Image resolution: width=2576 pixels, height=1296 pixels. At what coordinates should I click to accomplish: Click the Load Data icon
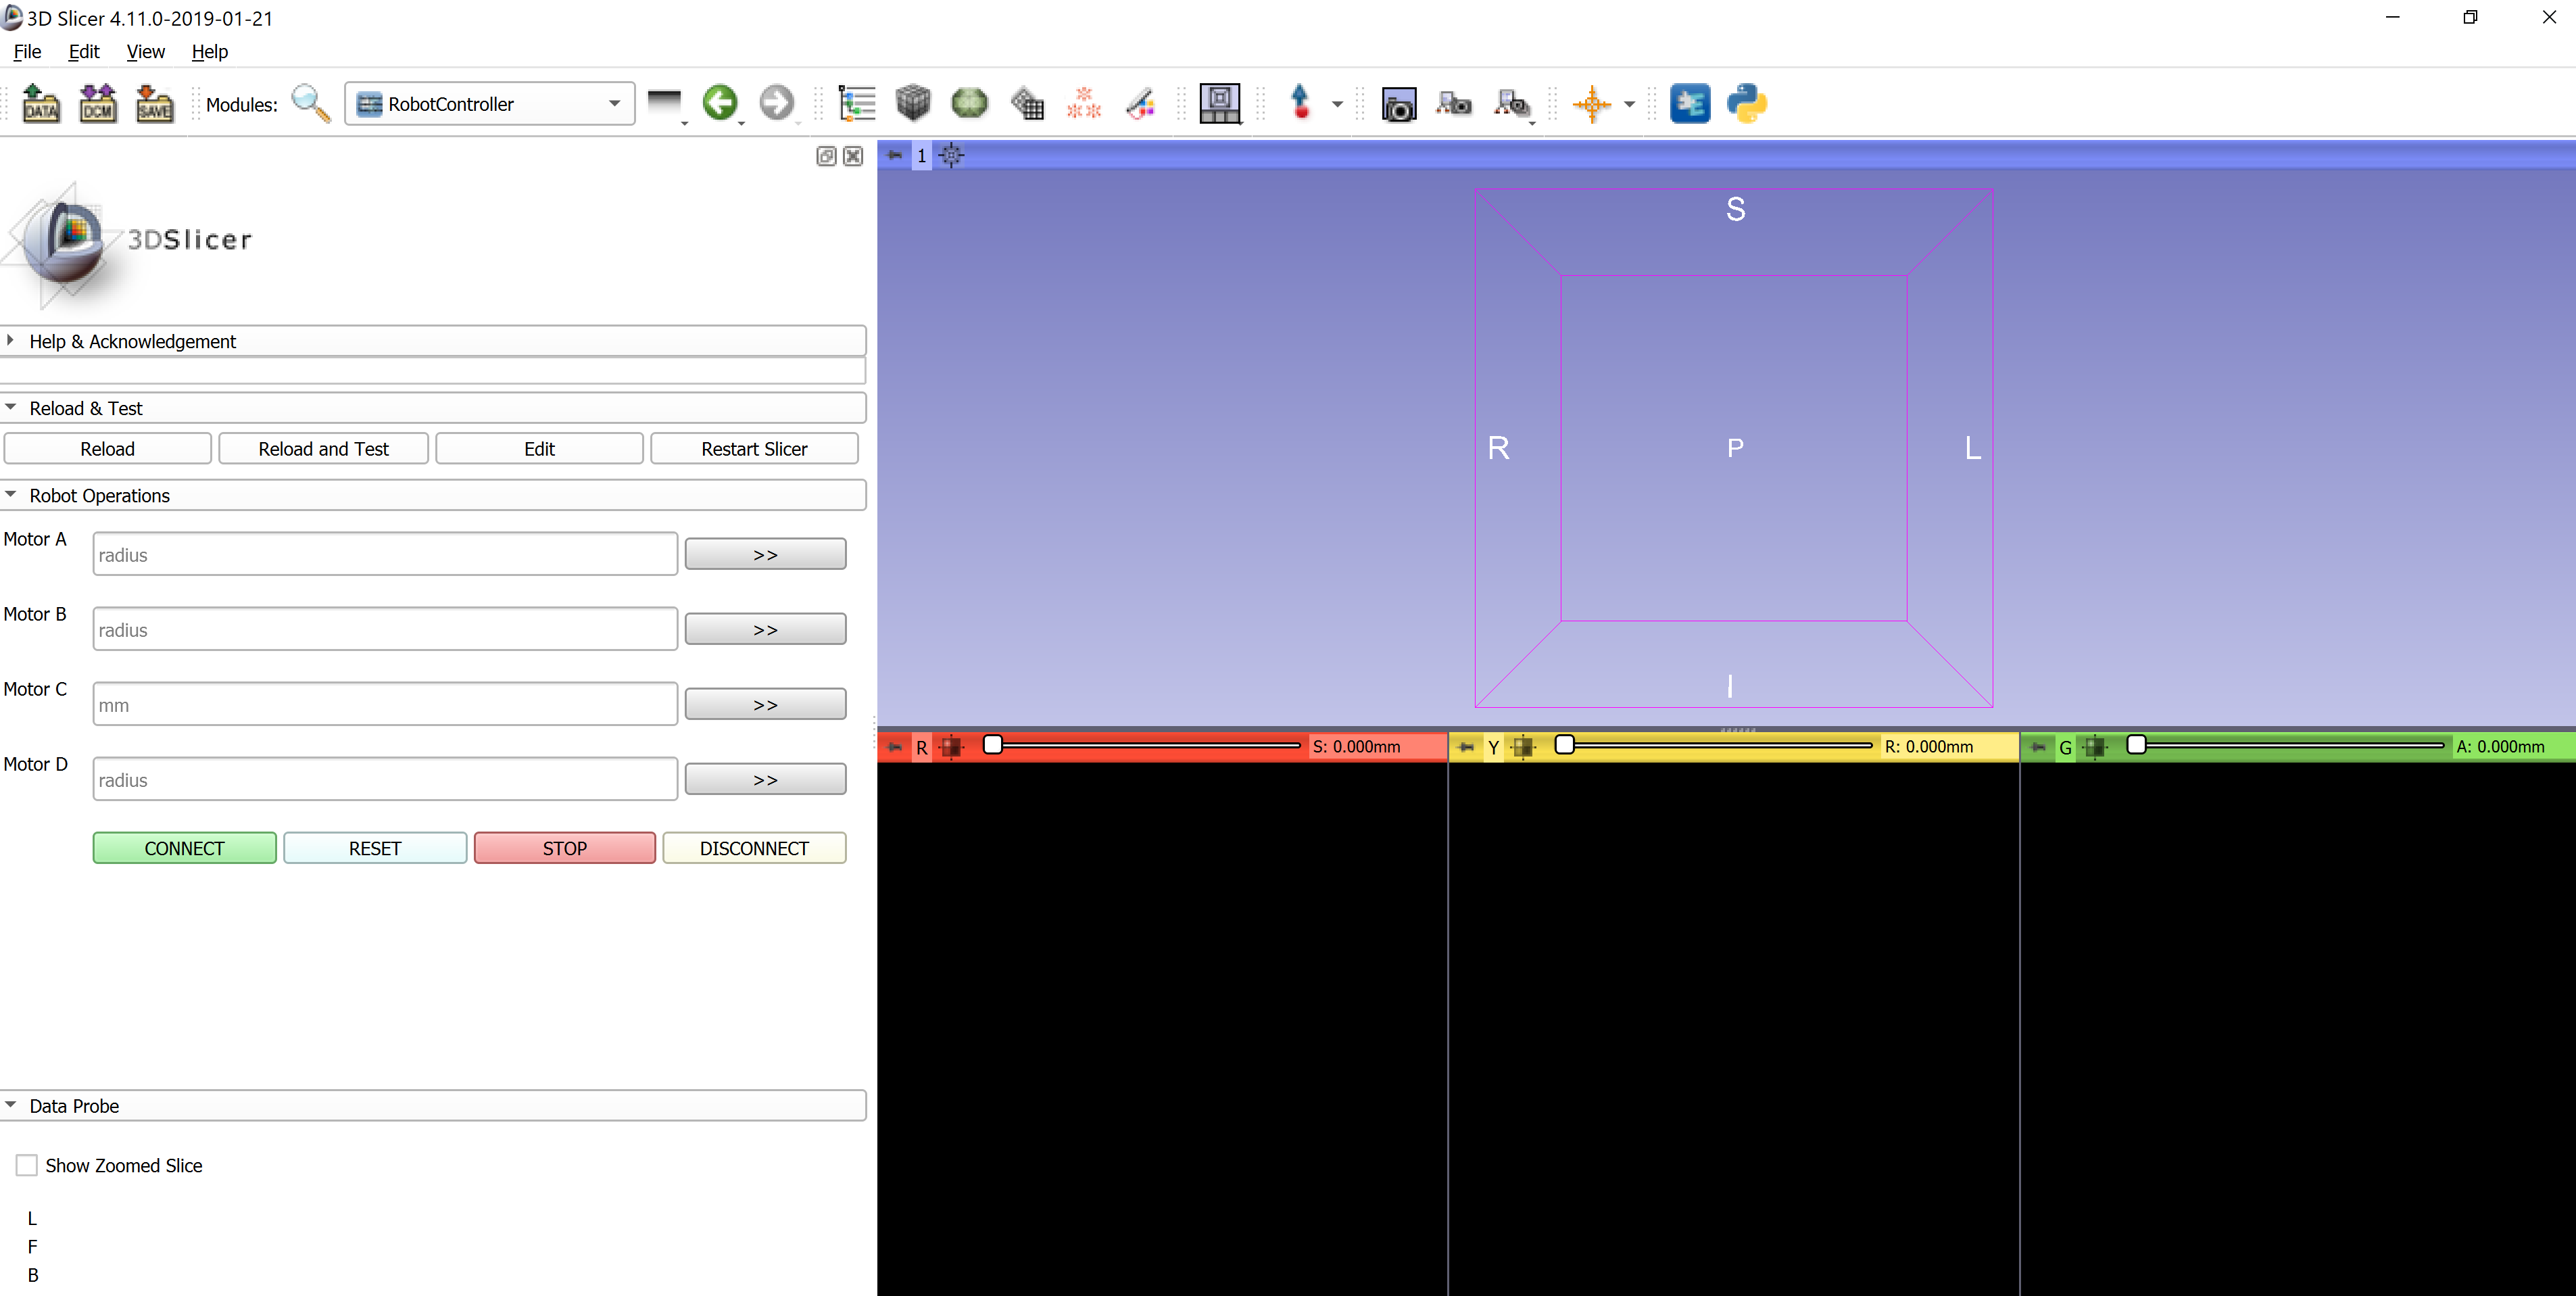click(41, 103)
